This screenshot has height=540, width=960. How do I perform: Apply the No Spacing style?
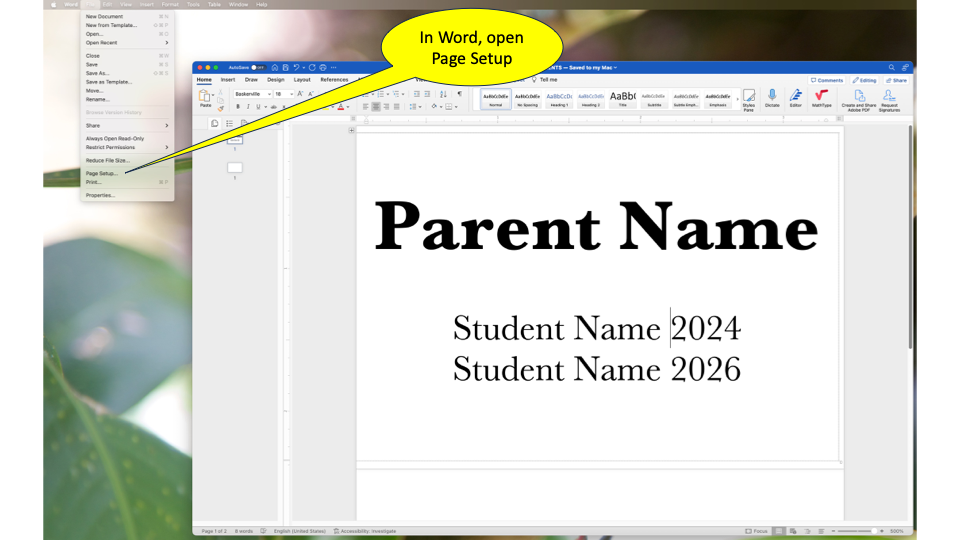(527, 99)
